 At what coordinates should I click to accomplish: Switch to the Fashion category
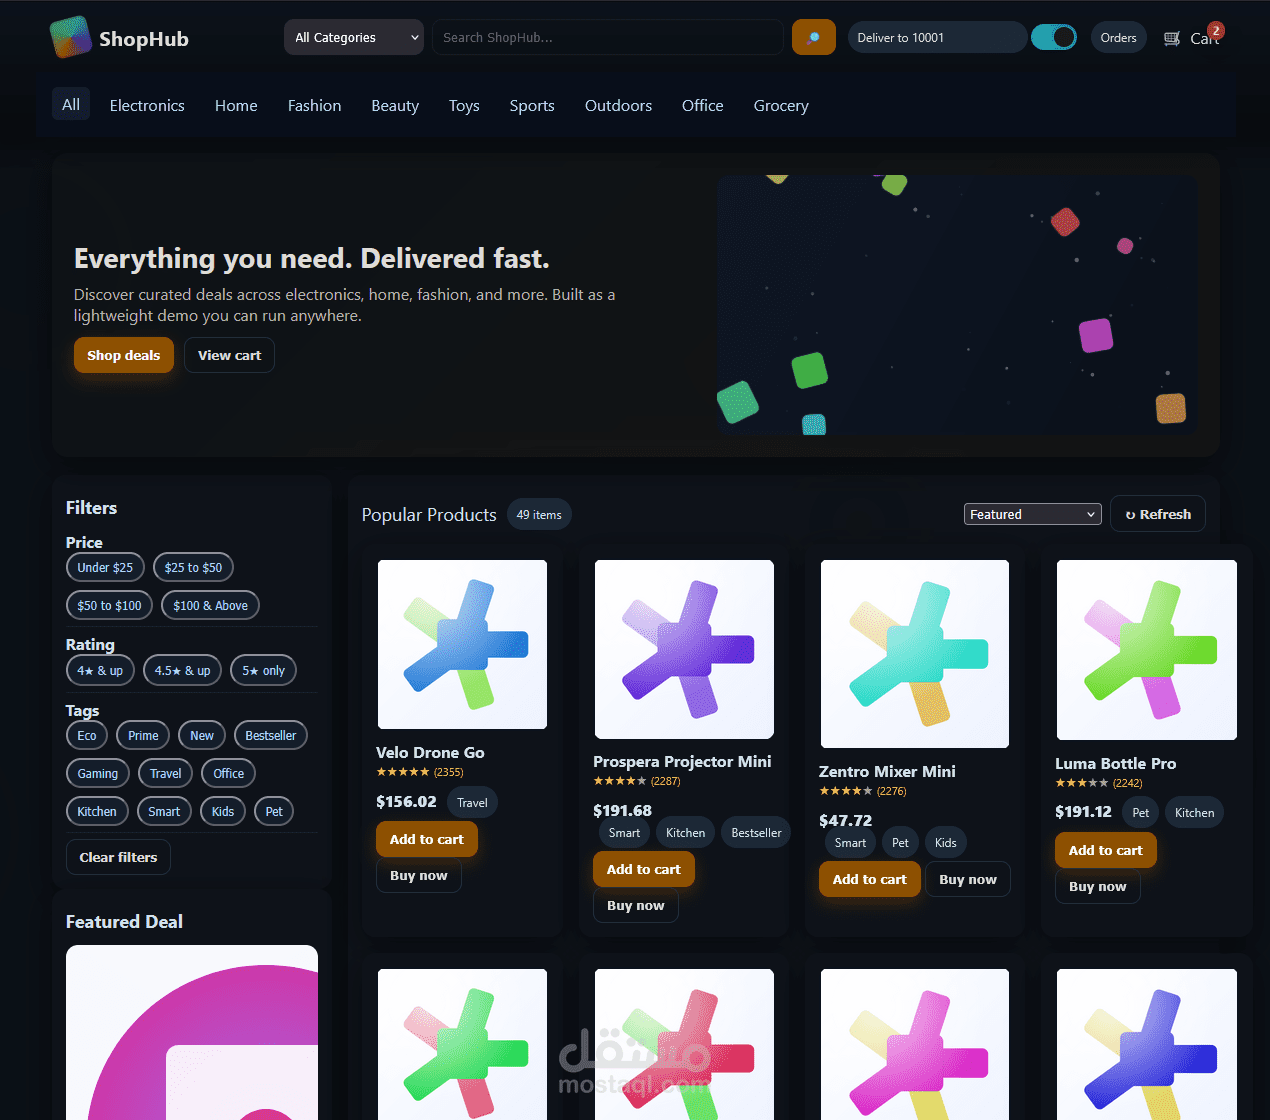coord(314,105)
